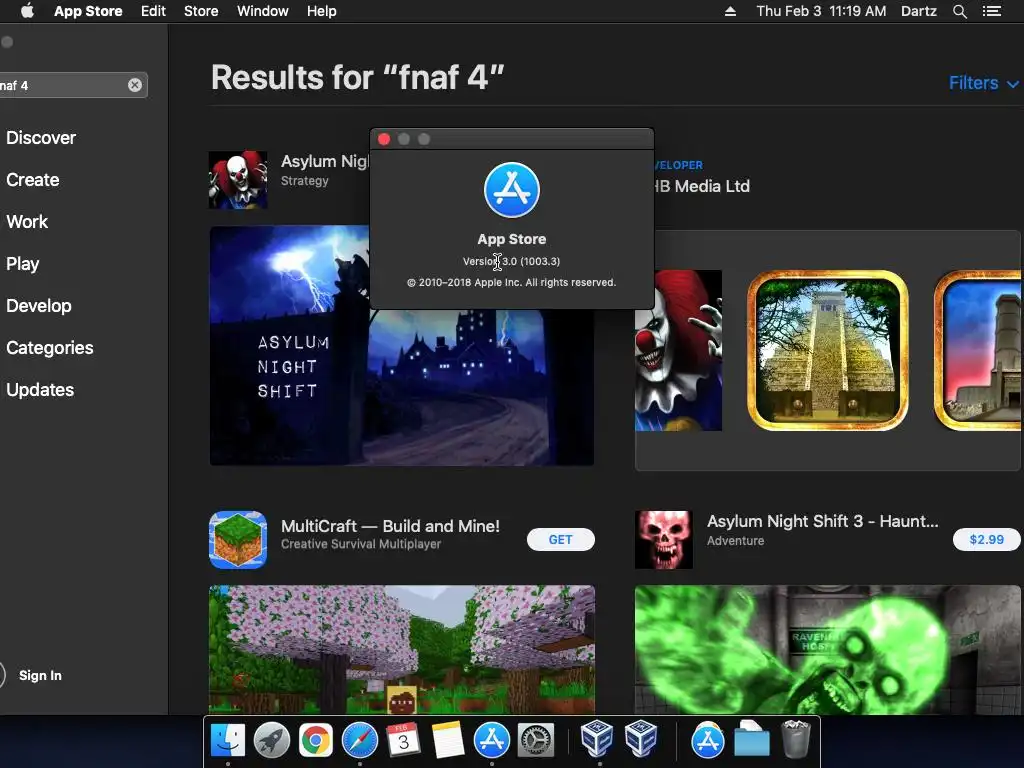Open Google Chrome from dock

315,741
